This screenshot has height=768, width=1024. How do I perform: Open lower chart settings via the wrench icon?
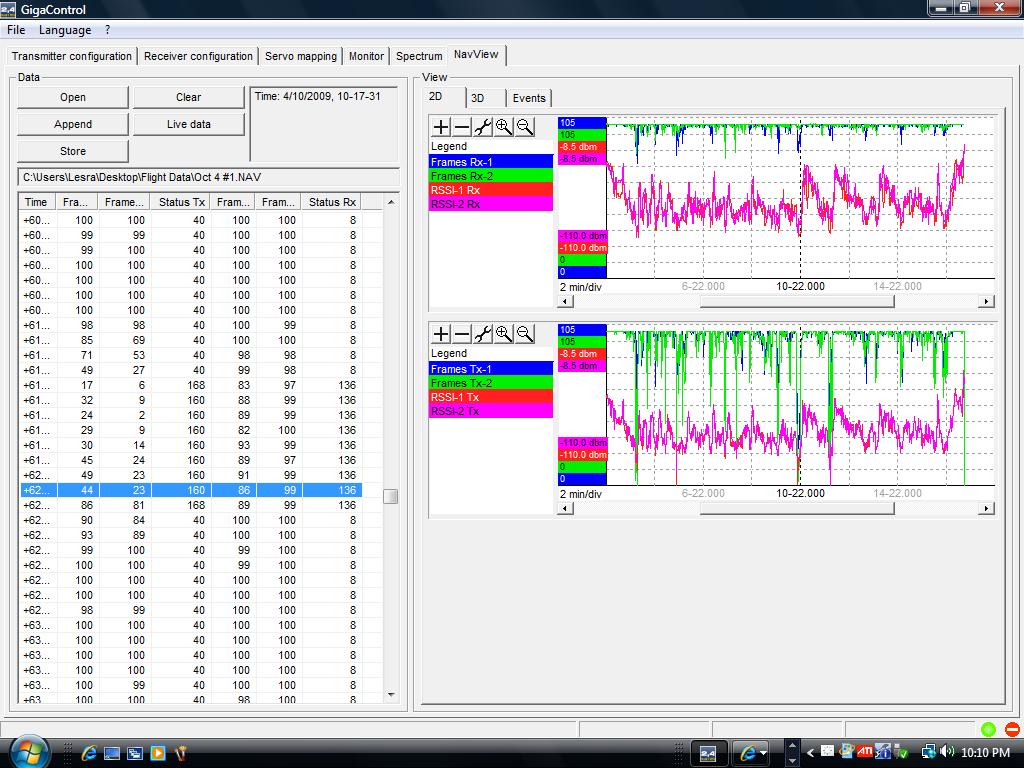point(483,334)
